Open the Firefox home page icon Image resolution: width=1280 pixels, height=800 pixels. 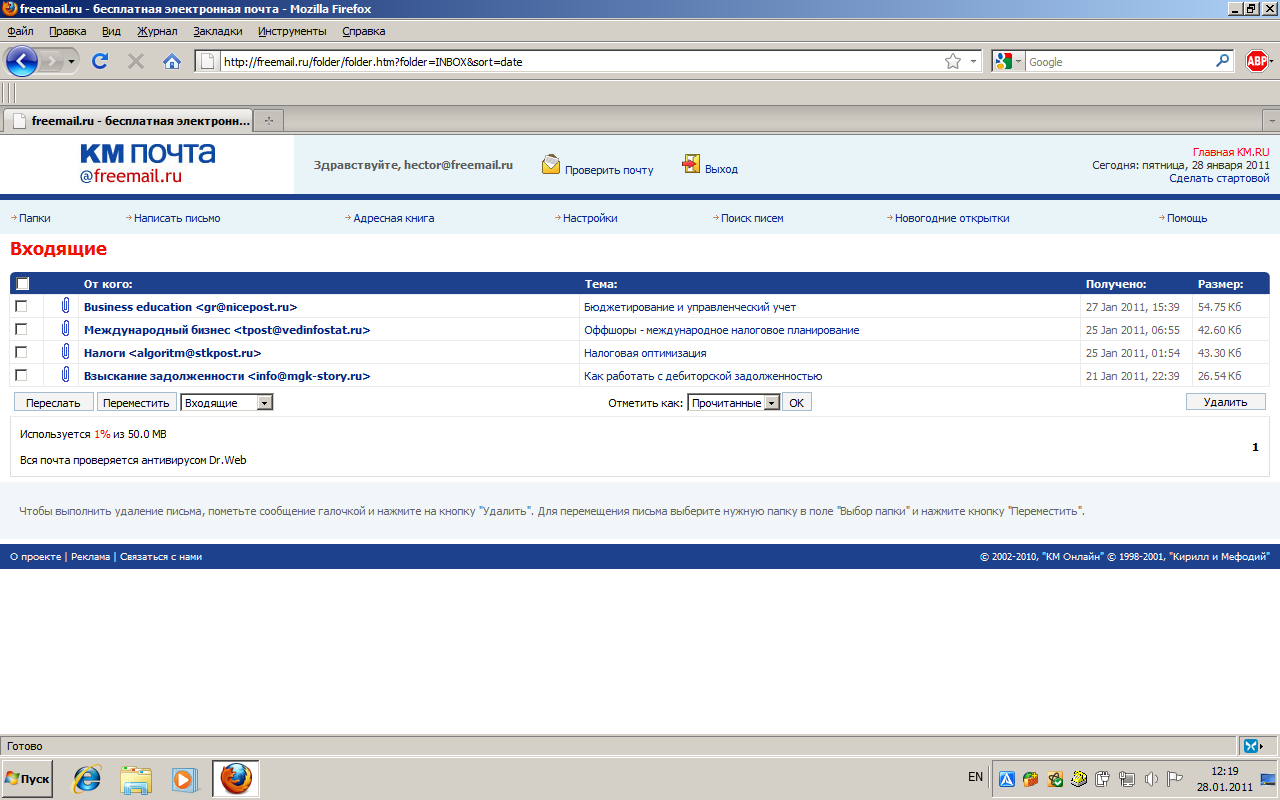(172, 61)
